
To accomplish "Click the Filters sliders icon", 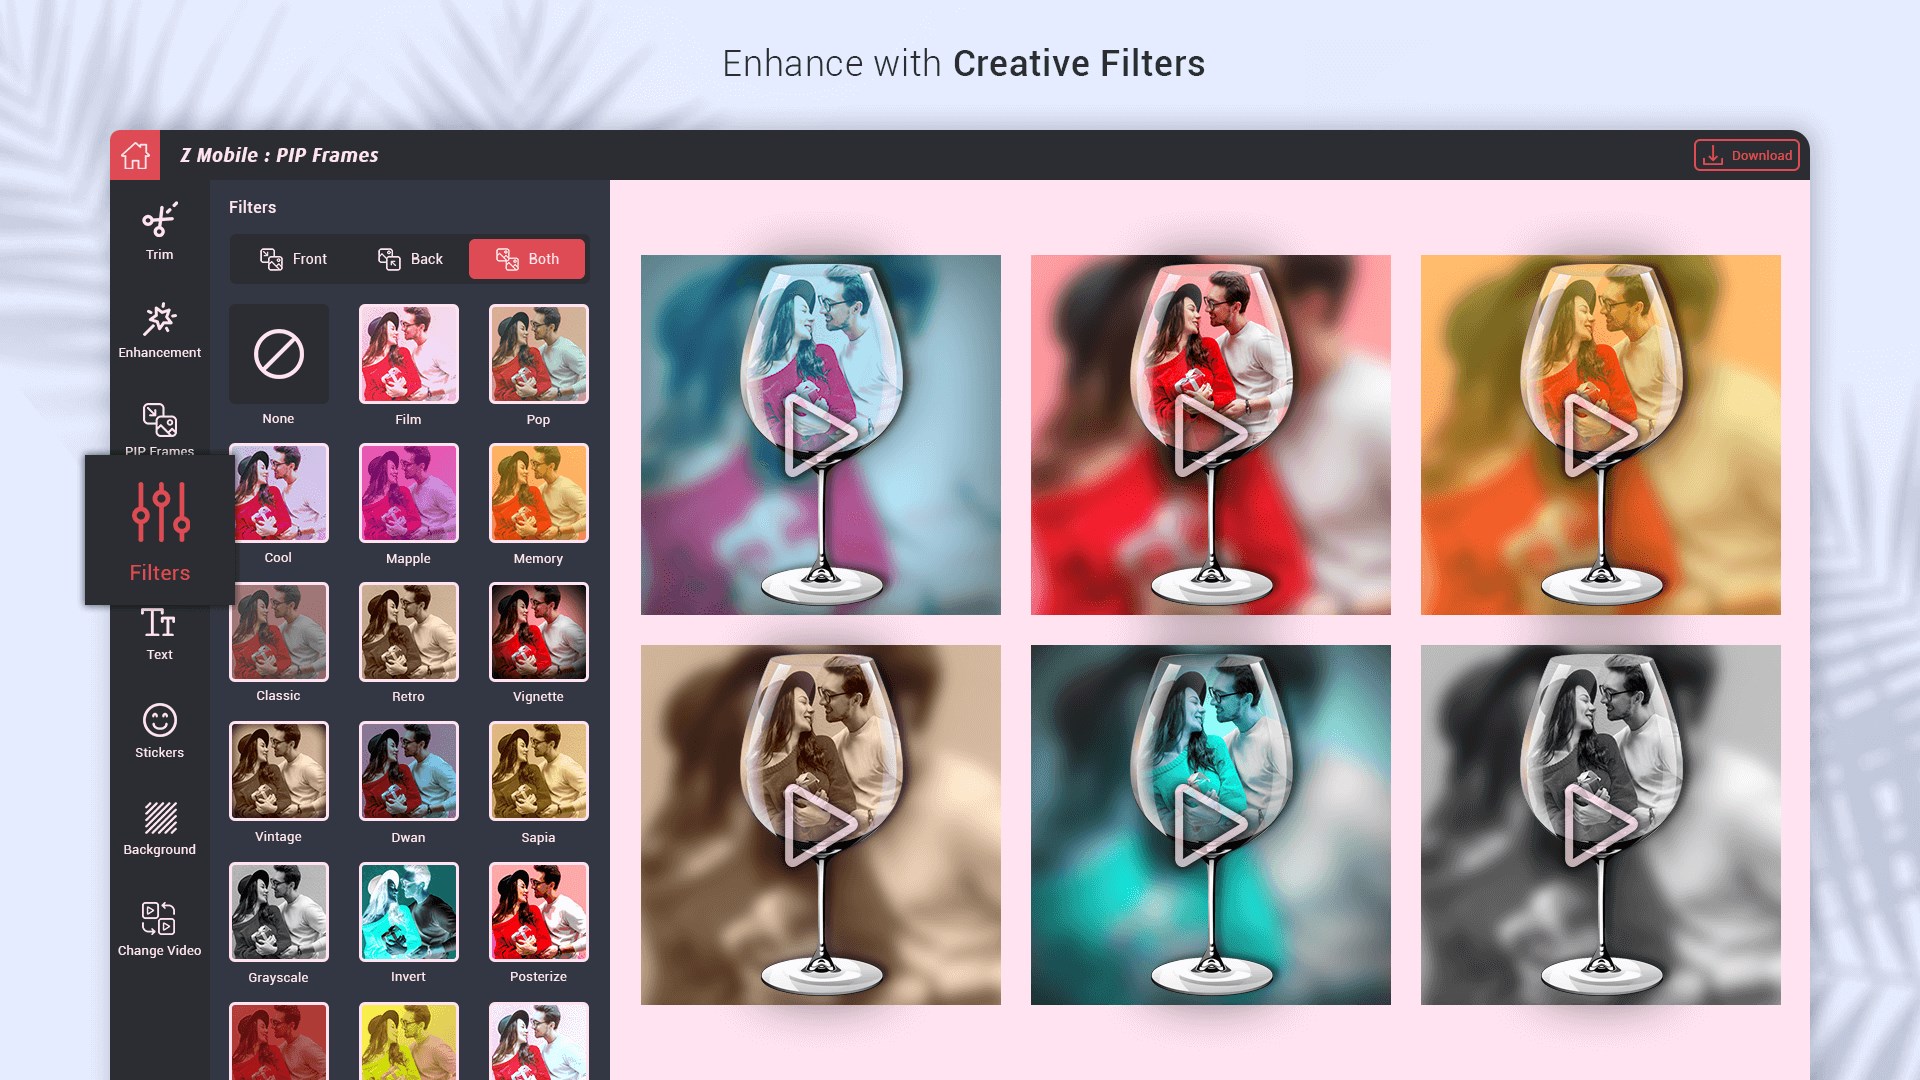I will point(160,512).
